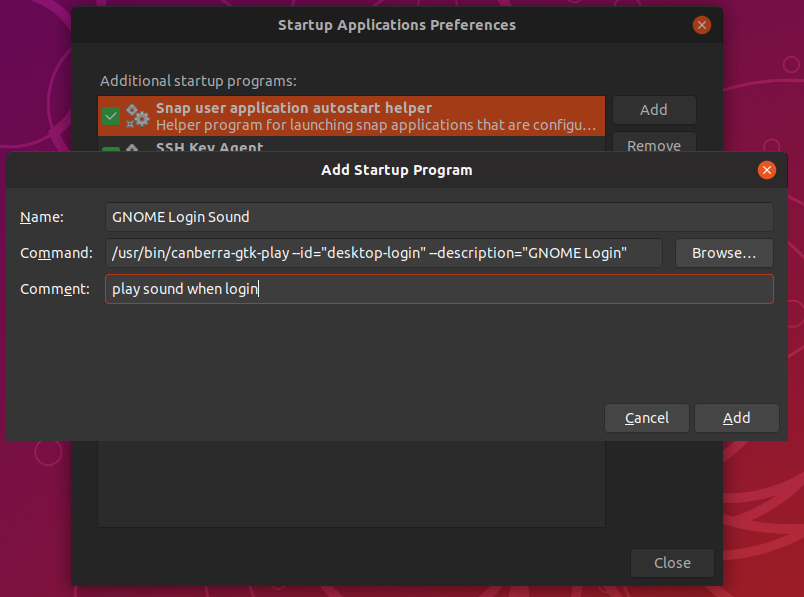Click the Name input field

click(x=439, y=217)
